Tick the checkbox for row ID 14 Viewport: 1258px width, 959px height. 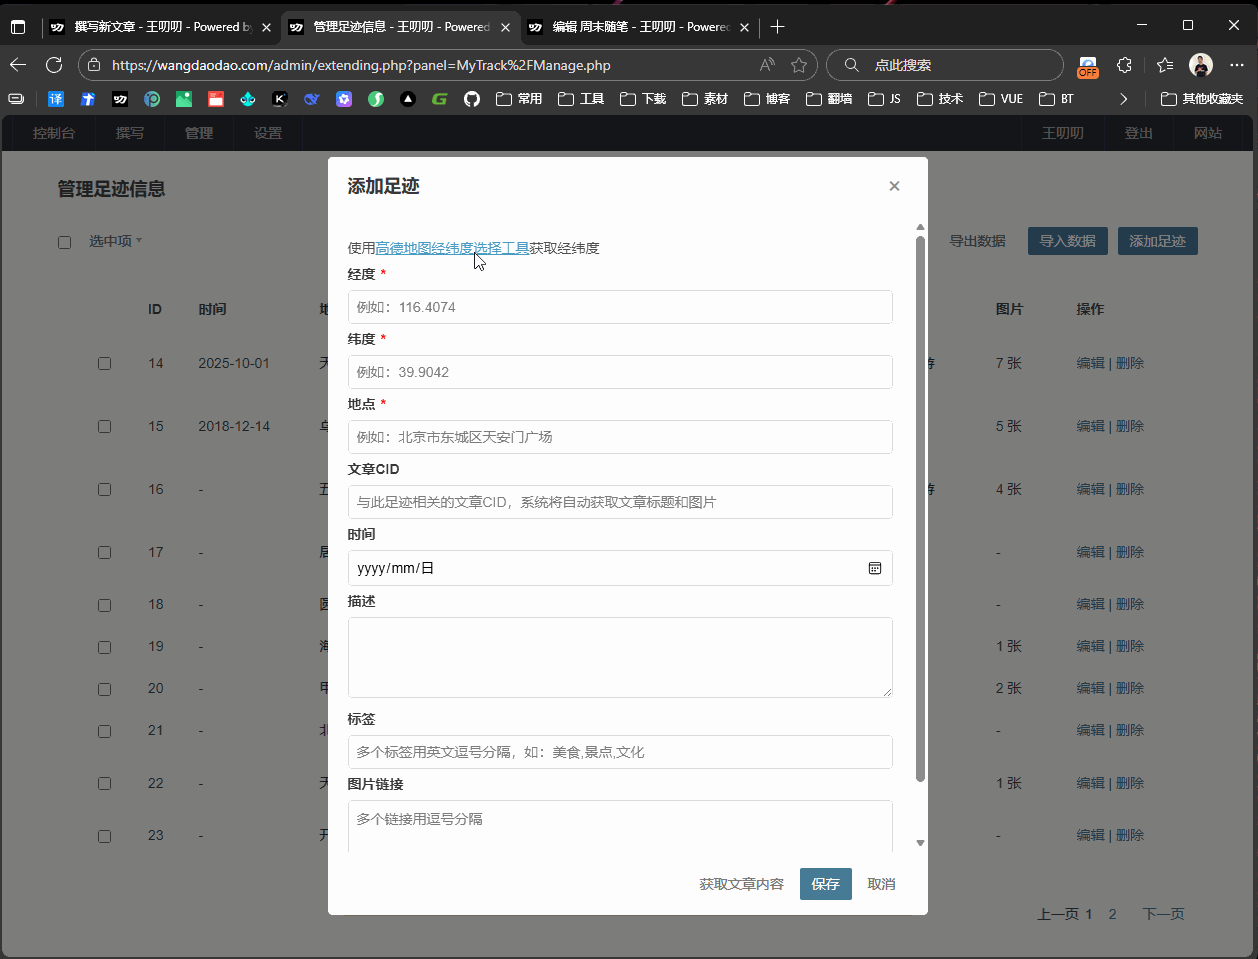pos(104,364)
